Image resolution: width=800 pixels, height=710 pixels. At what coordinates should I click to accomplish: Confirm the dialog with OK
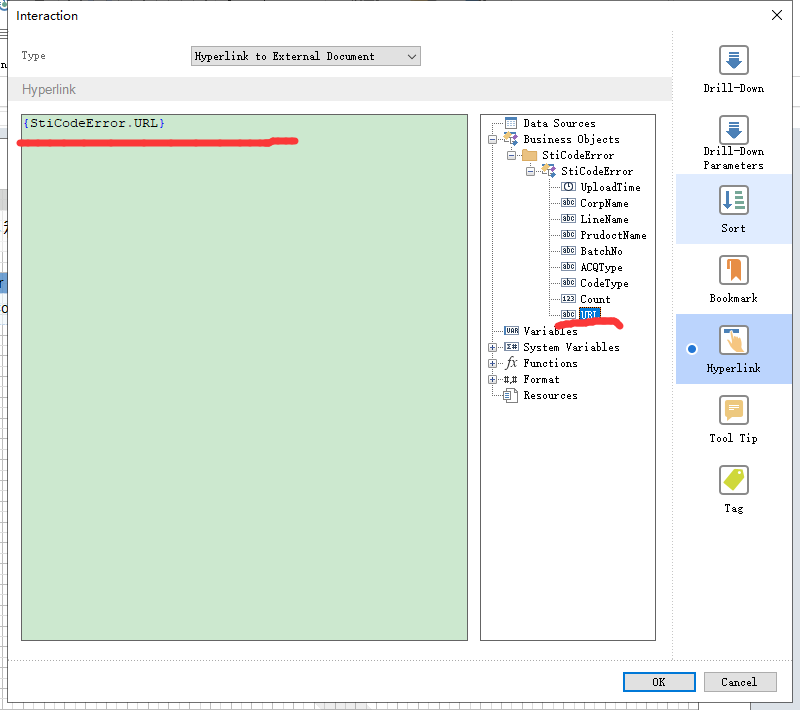(x=659, y=682)
